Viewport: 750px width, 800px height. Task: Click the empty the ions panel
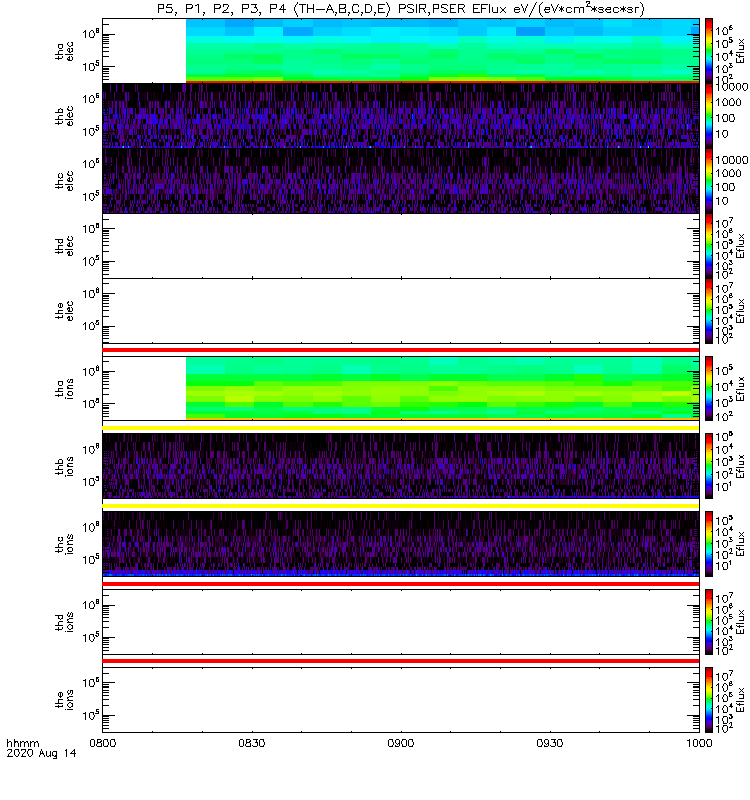401,700
